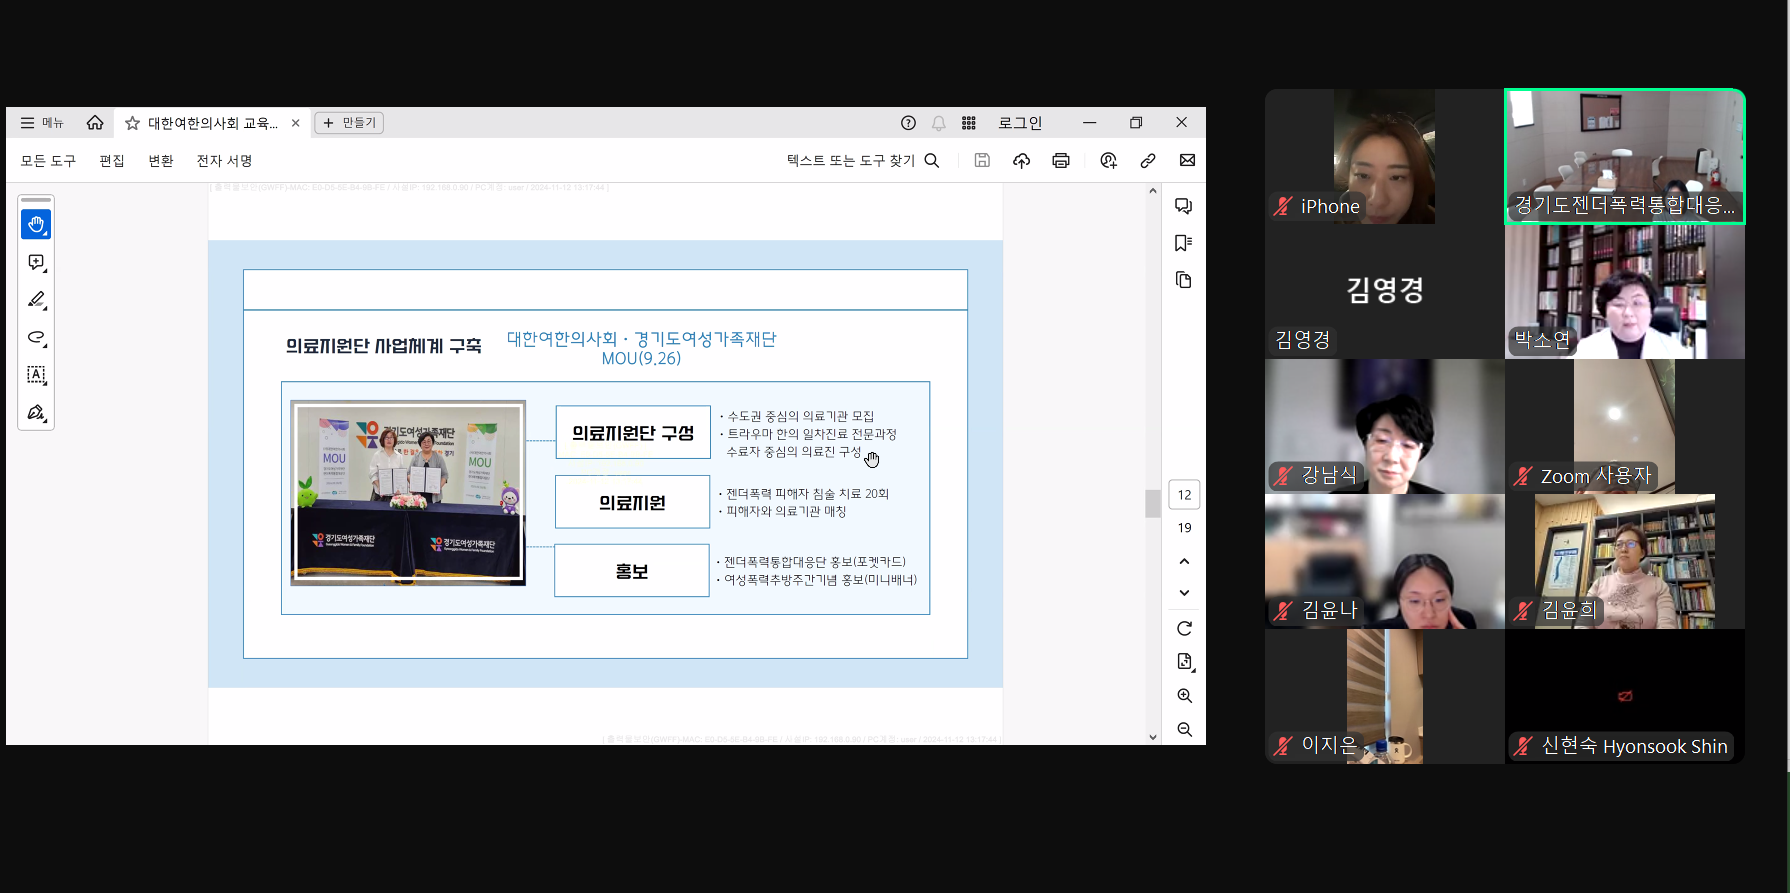Click the 로그인 sign-in link
Screen dimensions: 1790x893
click(x=1020, y=123)
